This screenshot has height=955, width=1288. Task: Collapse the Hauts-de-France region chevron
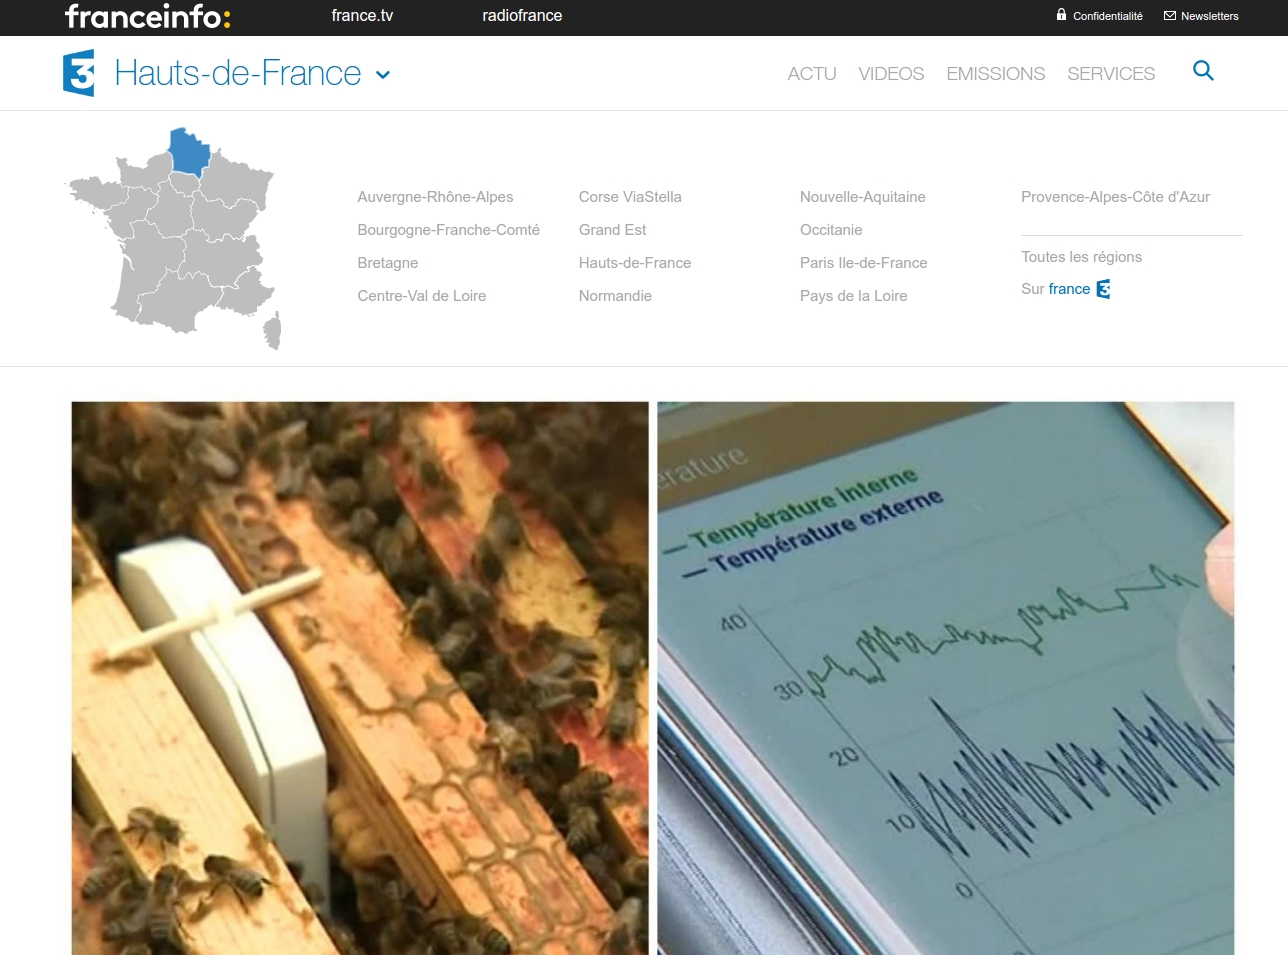[x=382, y=75]
